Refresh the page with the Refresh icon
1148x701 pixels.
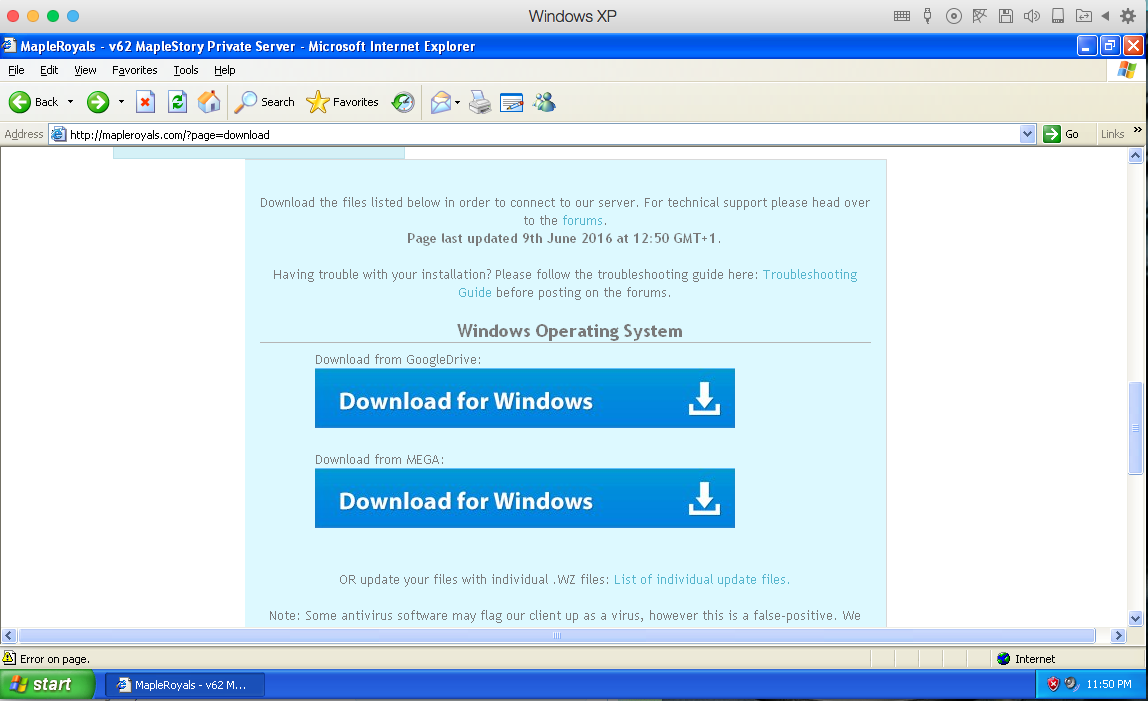tap(177, 102)
